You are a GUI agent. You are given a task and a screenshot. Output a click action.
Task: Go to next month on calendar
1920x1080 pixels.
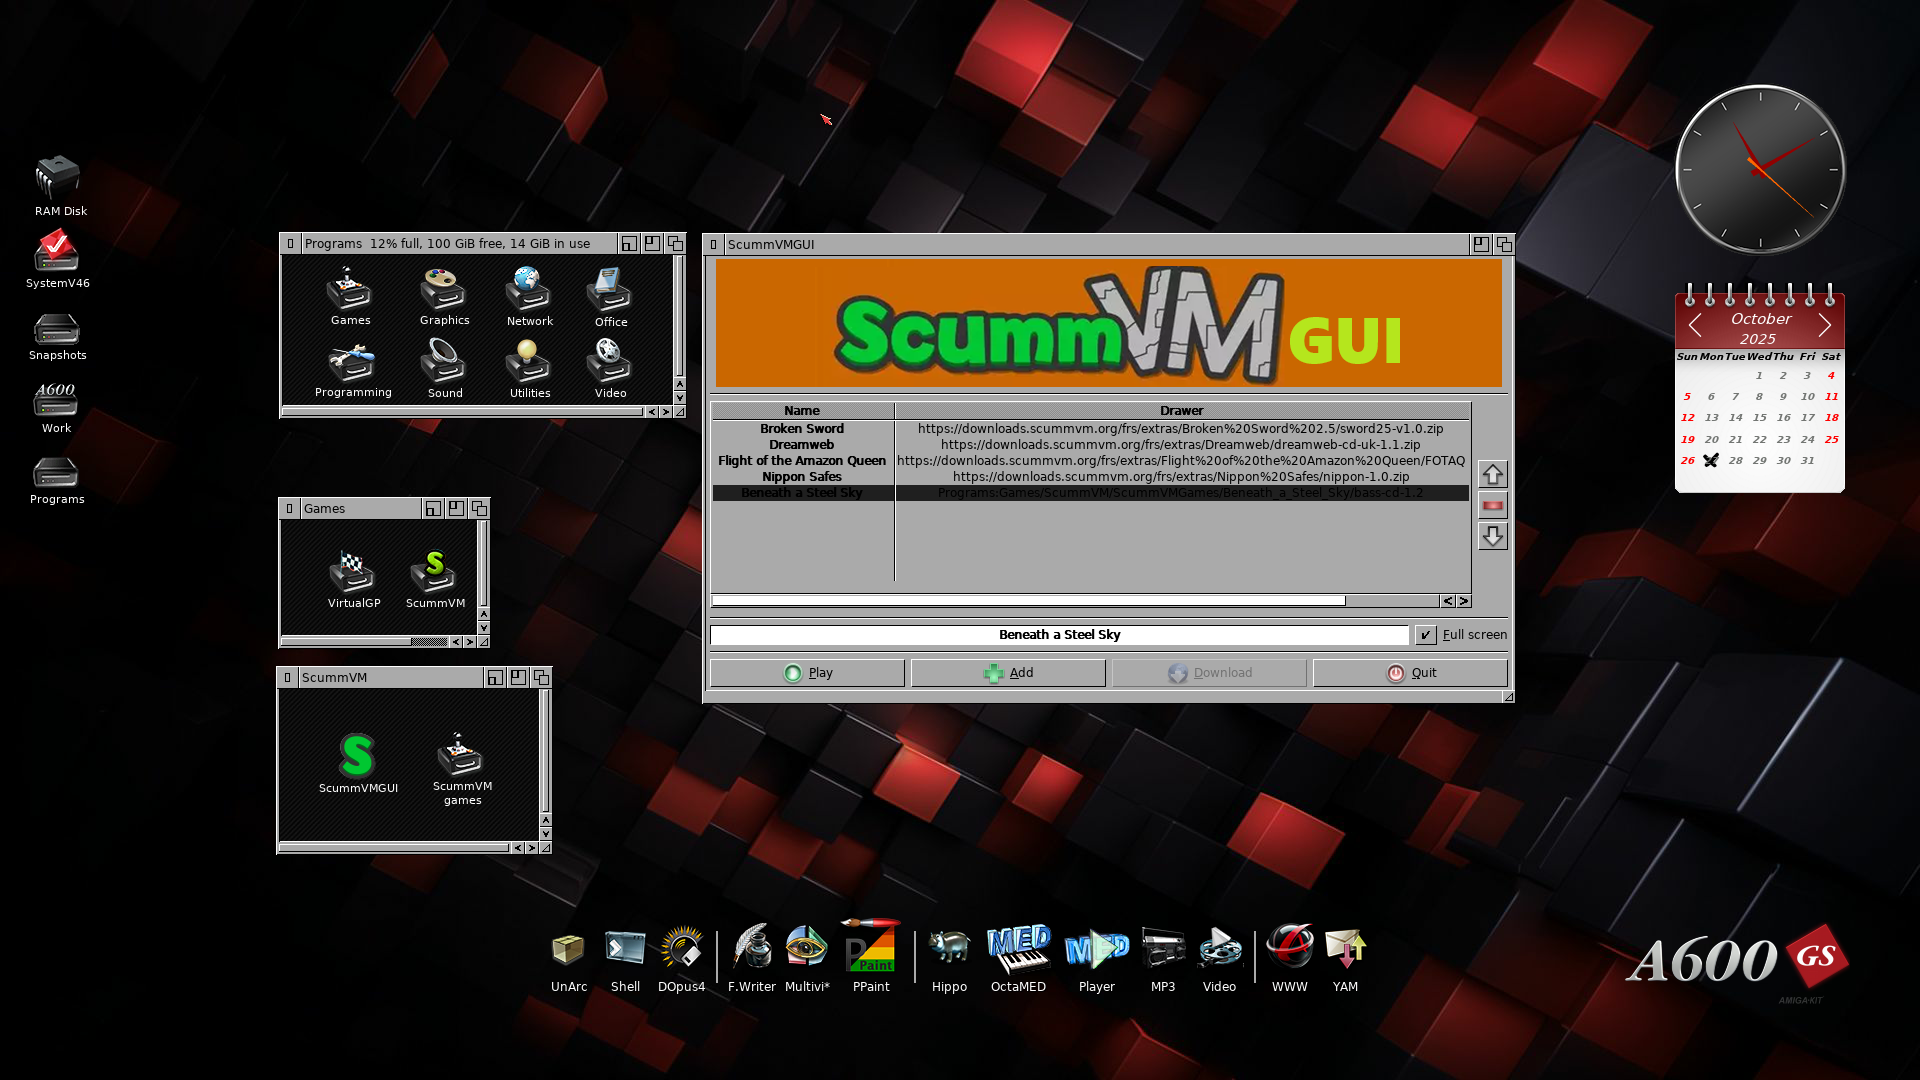point(1825,325)
